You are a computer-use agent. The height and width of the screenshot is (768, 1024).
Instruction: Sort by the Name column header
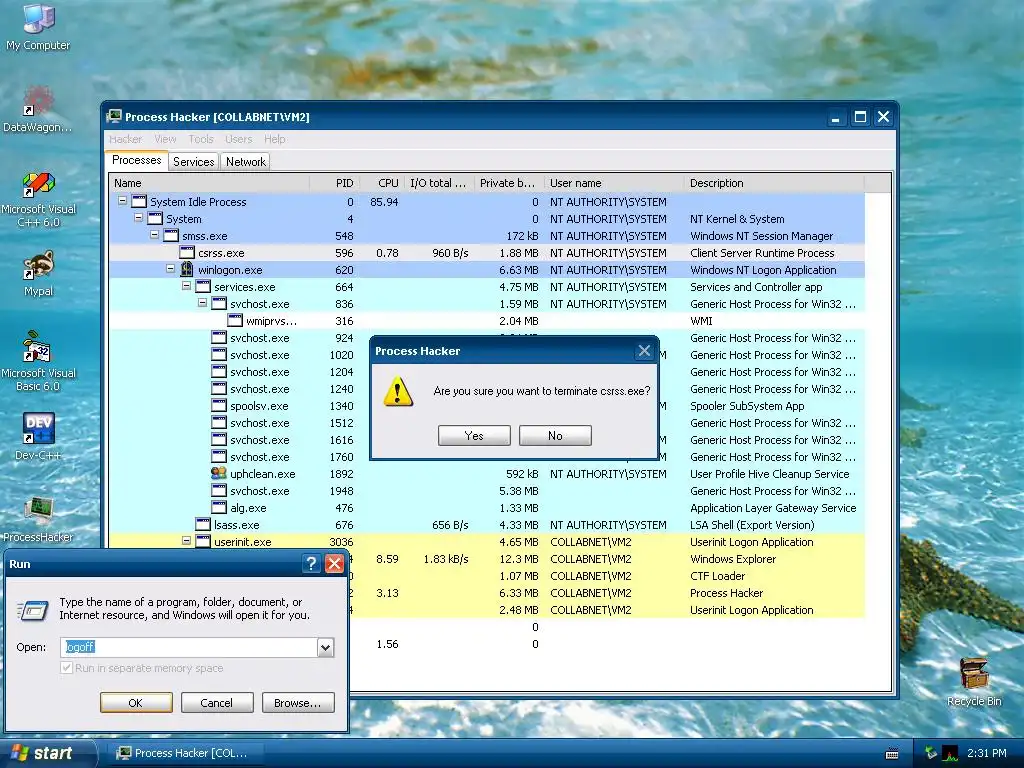coord(209,183)
